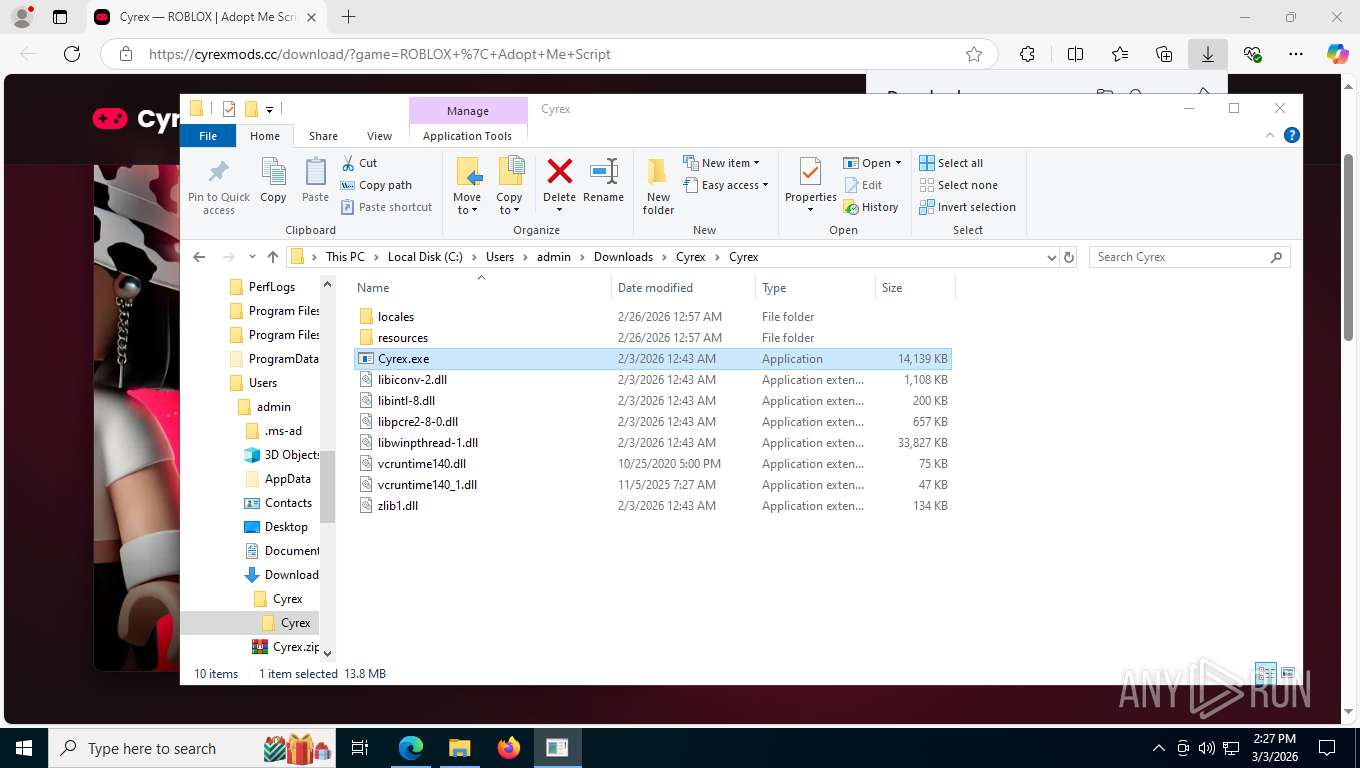Click Select all in ribbon
1360x768 pixels.
click(x=951, y=163)
